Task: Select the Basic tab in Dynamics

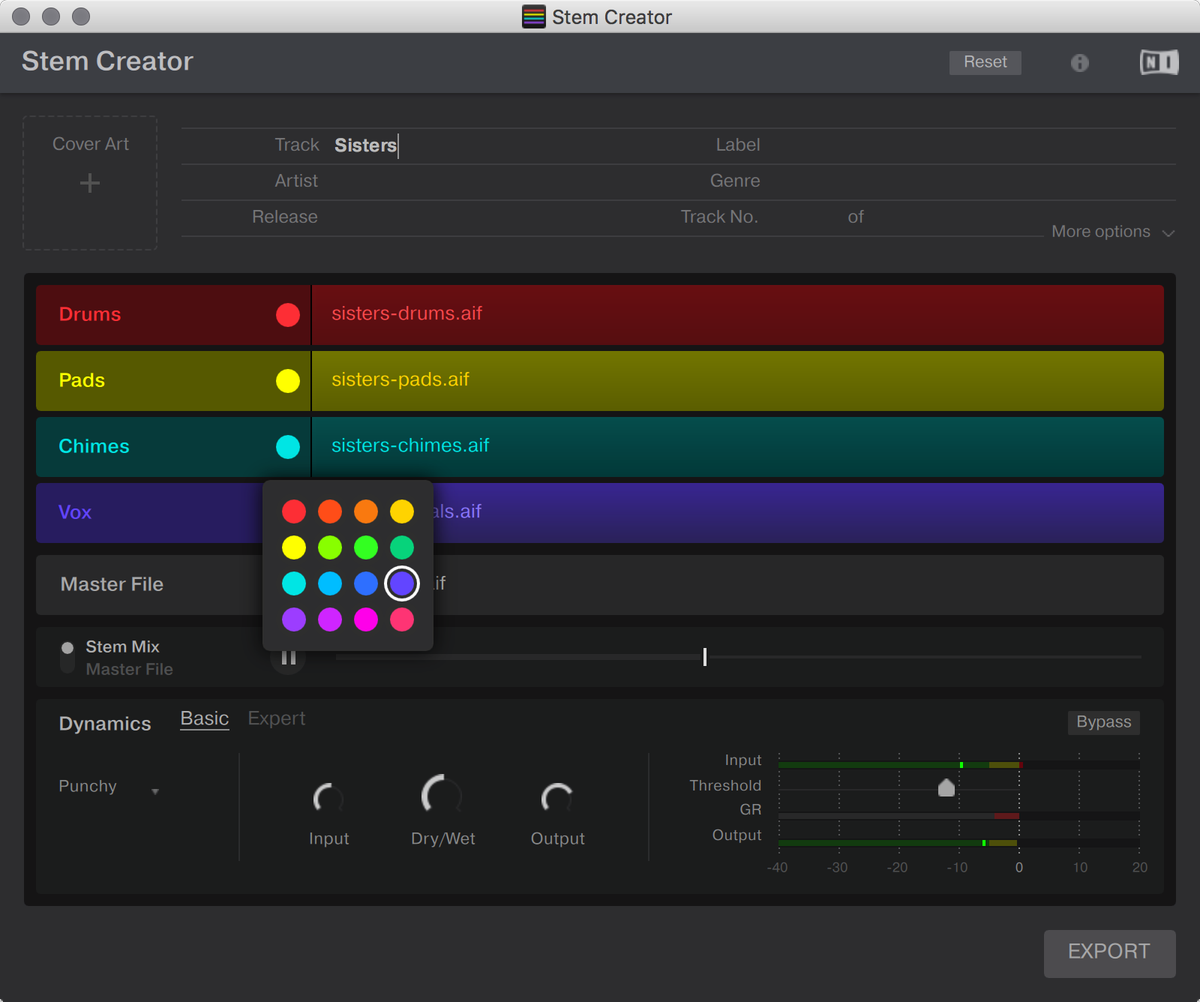Action: point(204,718)
